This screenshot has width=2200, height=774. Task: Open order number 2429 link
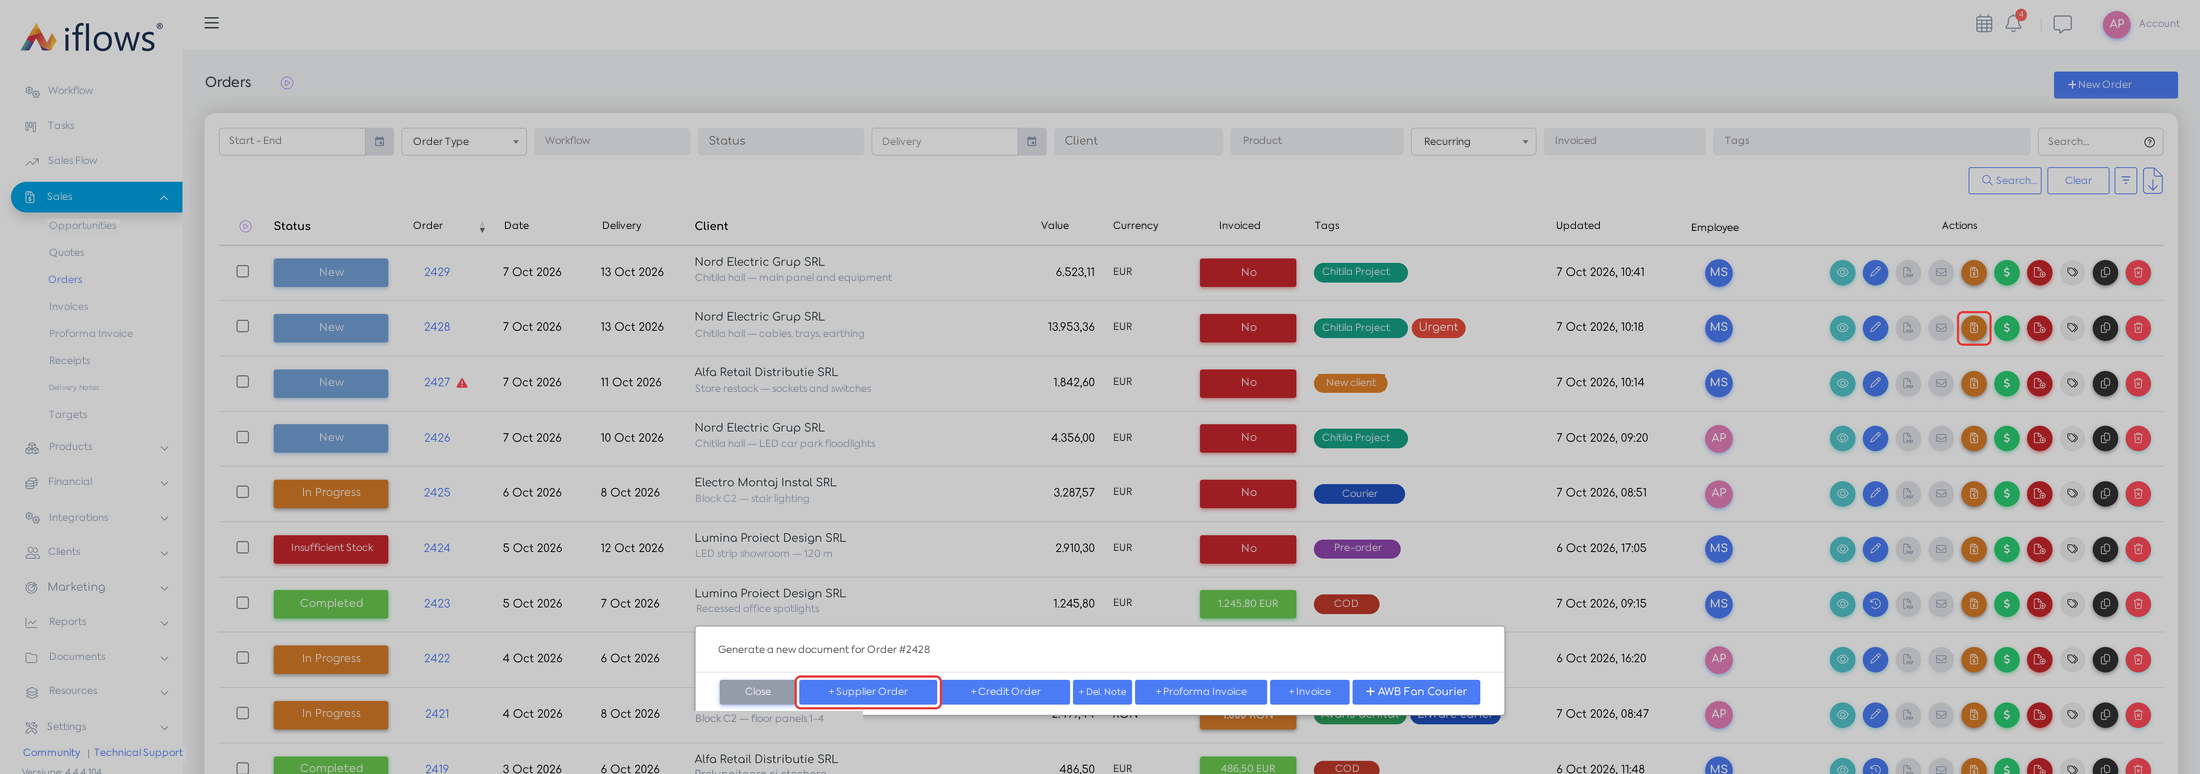(x=437, y=272)
